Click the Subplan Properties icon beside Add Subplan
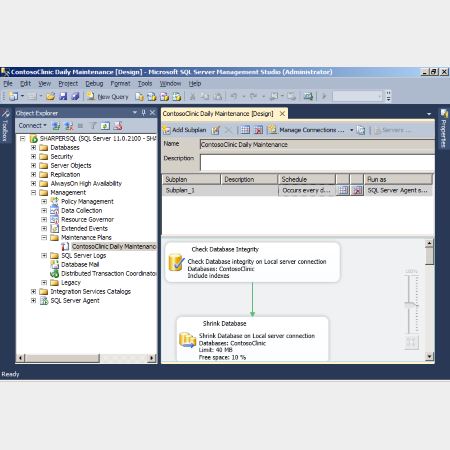This screenshot has height=450, width=450. coord(216,130)
